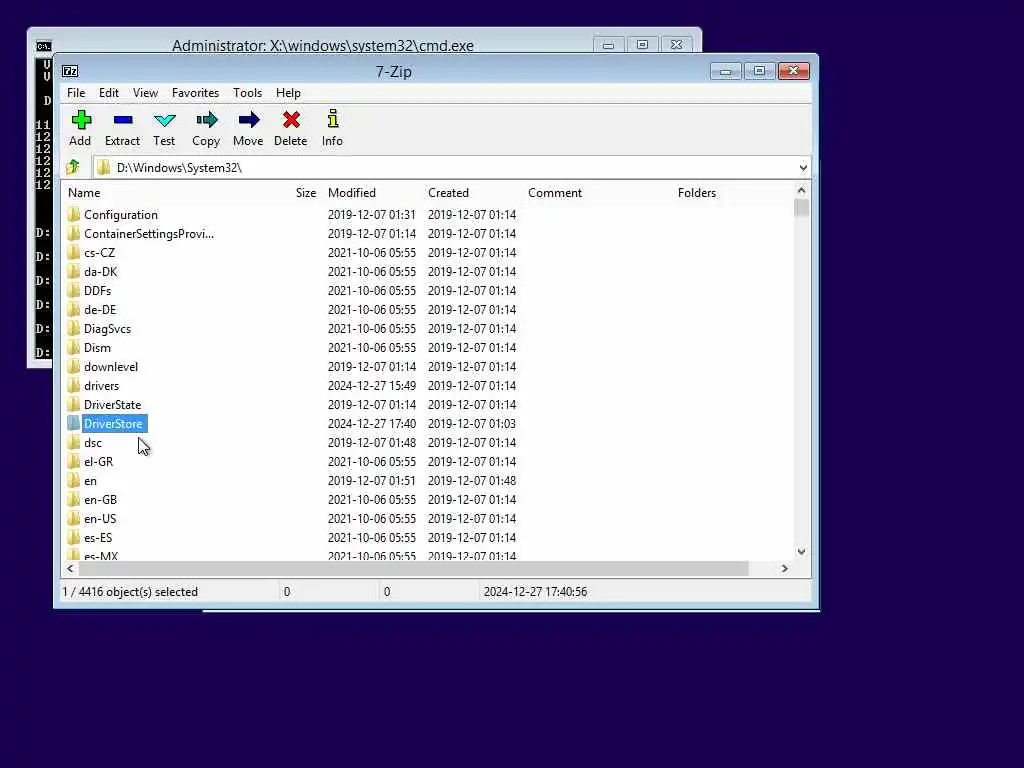
Task: Sort by the Created column header
Action: pos(448,193)
